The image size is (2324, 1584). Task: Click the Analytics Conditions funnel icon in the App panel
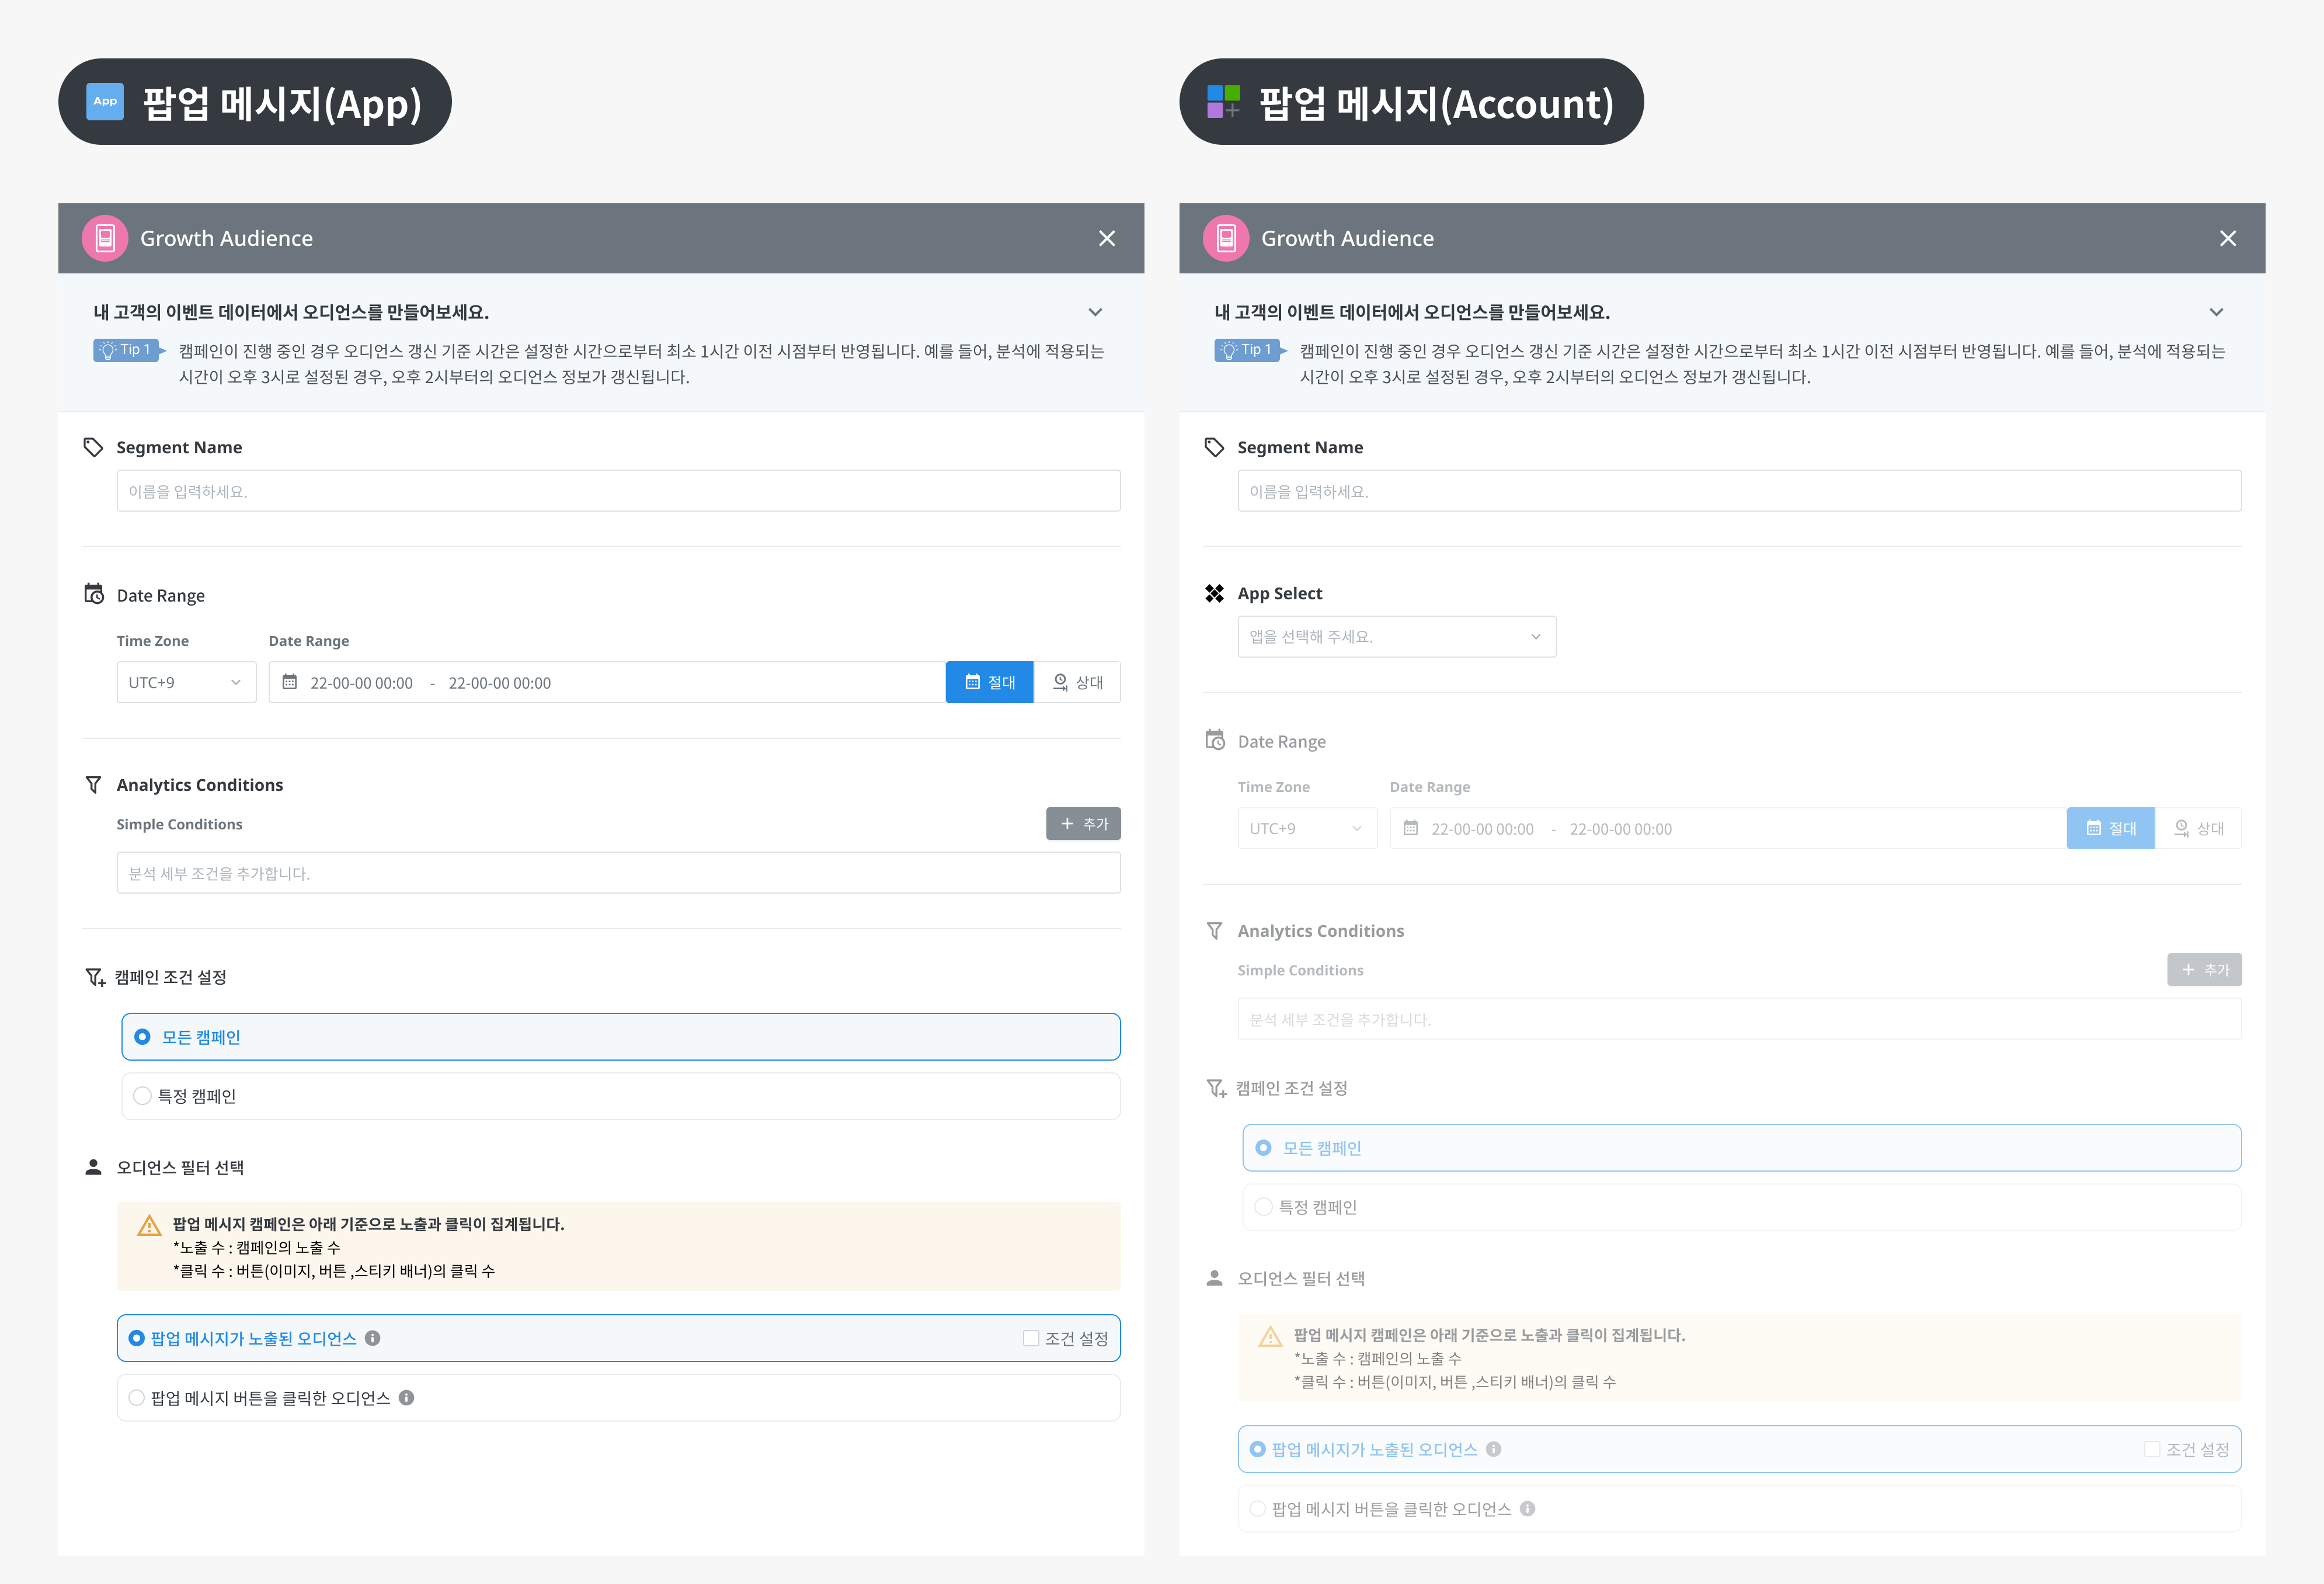pos(93,785)
